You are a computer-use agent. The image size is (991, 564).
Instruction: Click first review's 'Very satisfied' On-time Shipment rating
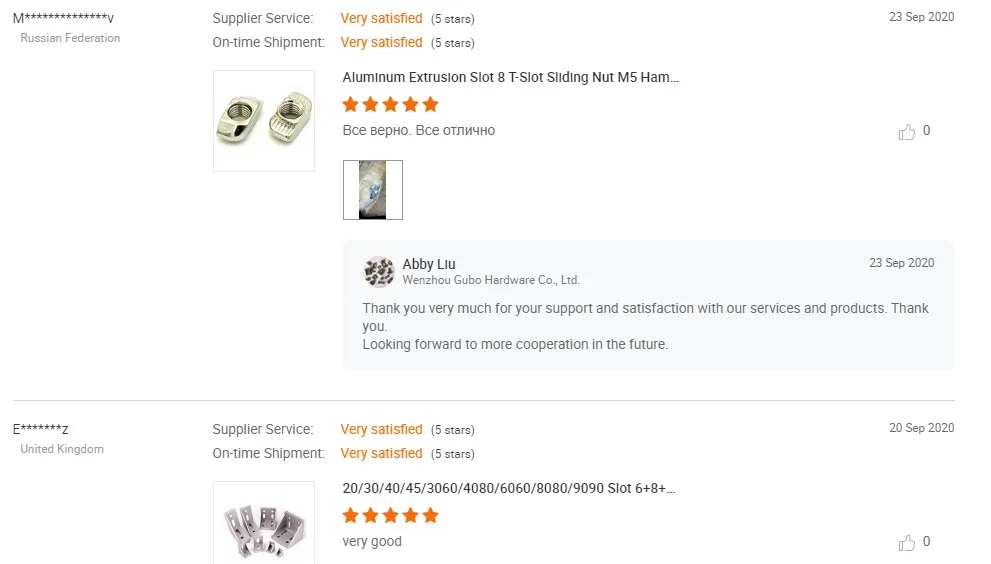(x=381, y=42)
